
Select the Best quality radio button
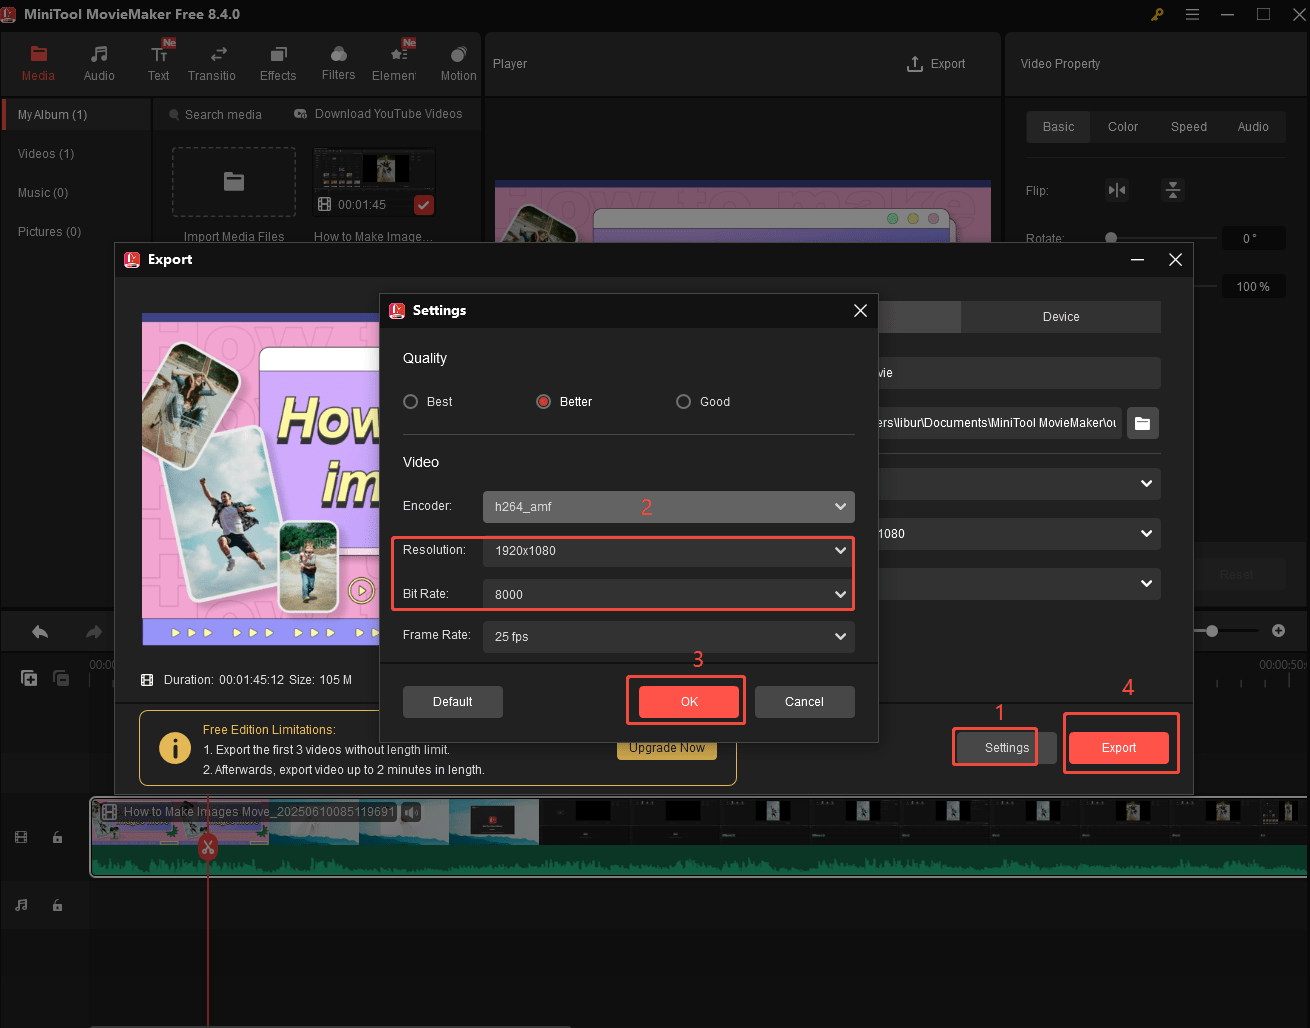coord(410,401)
